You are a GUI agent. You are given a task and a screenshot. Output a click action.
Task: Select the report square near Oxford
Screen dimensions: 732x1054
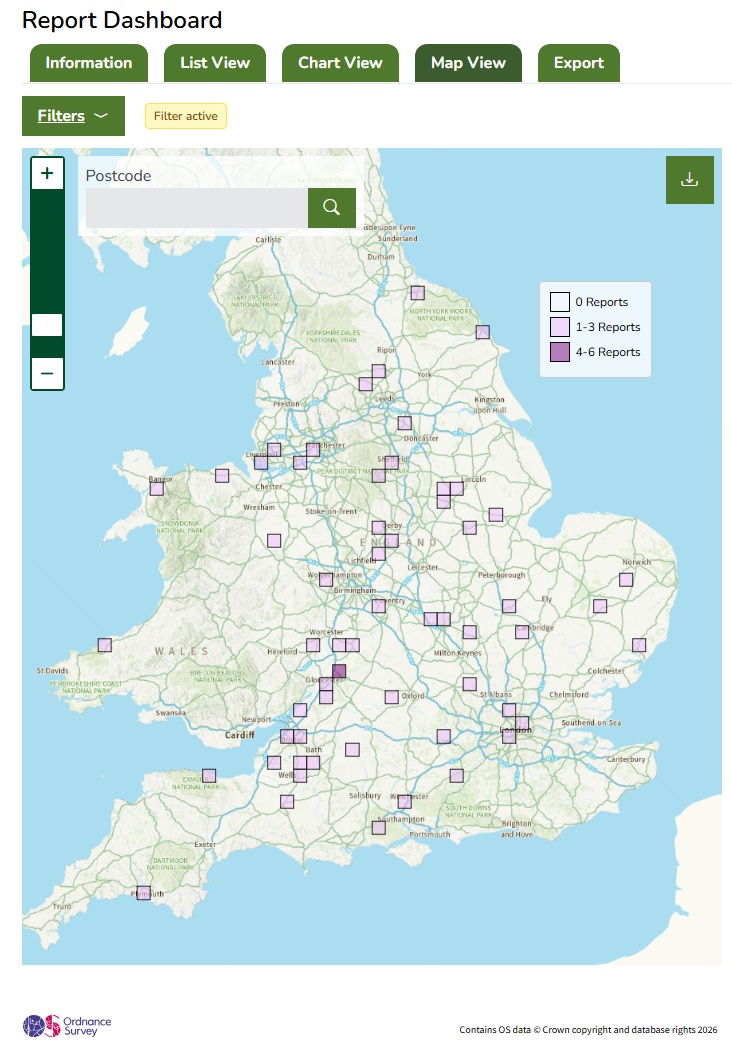point(391,697)
